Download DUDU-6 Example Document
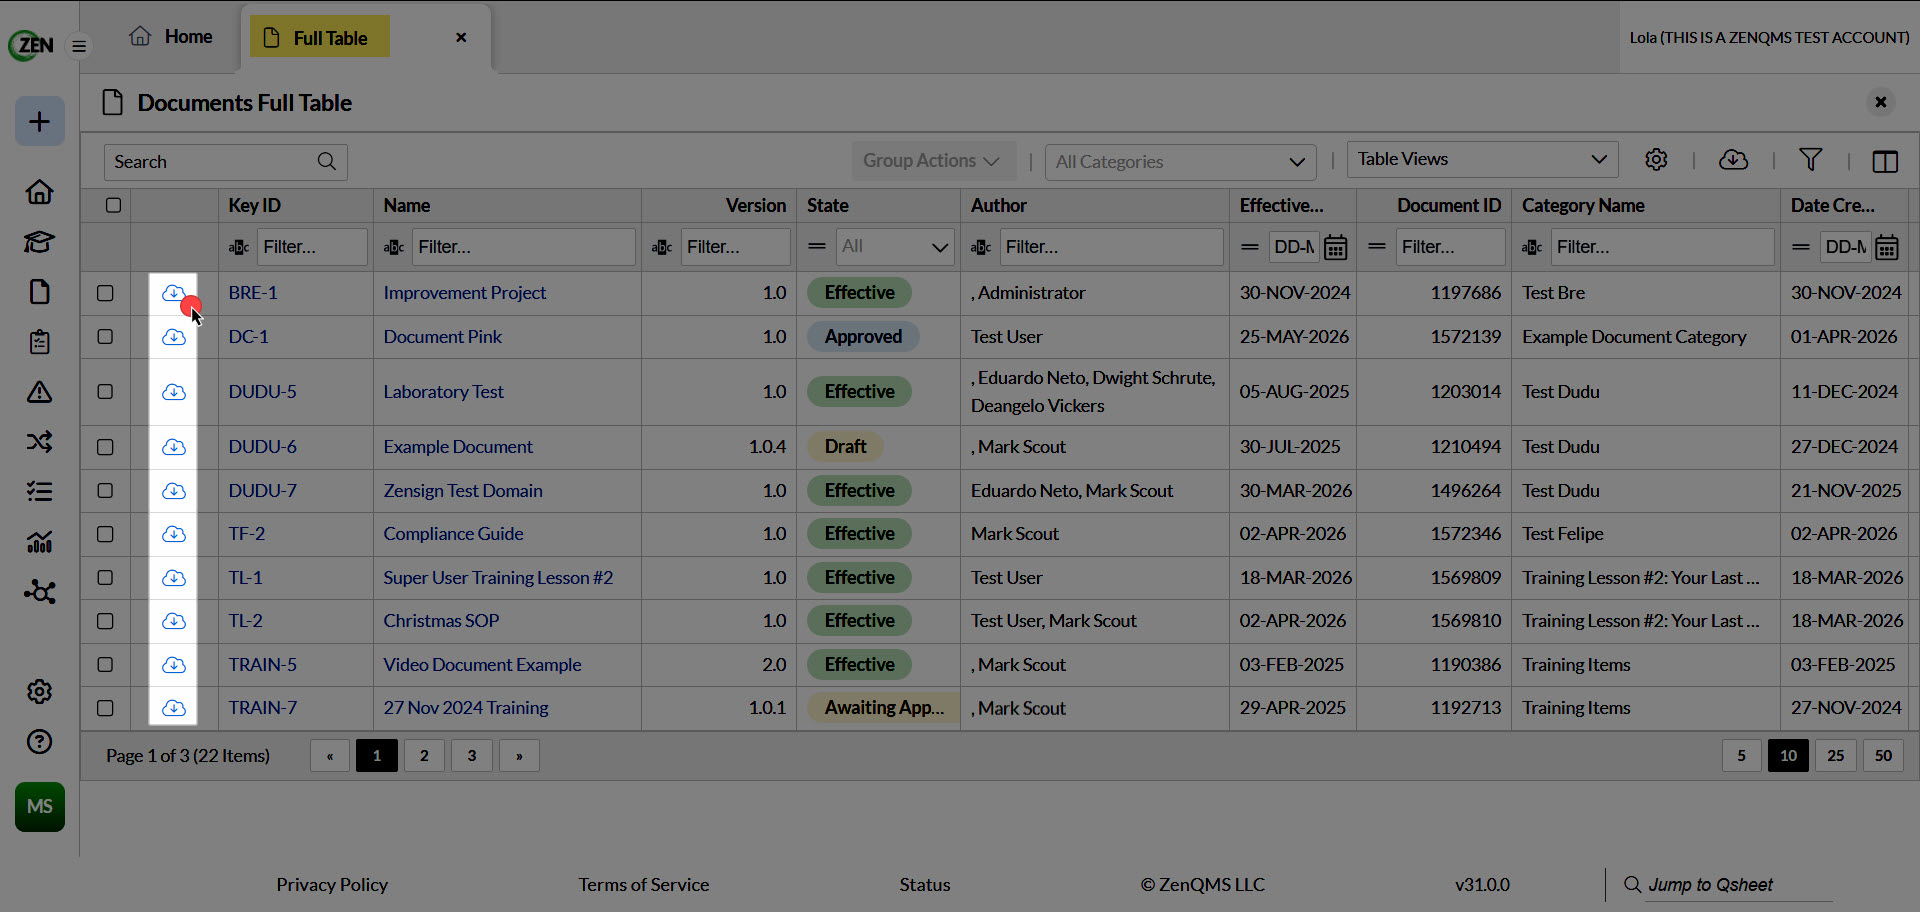 click(173, 447)
